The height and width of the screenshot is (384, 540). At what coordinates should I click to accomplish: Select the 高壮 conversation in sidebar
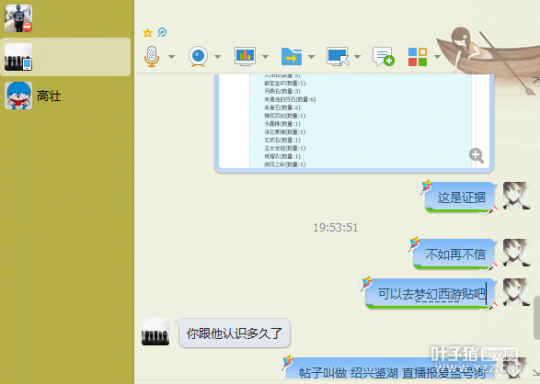click(x=65, y=96)
